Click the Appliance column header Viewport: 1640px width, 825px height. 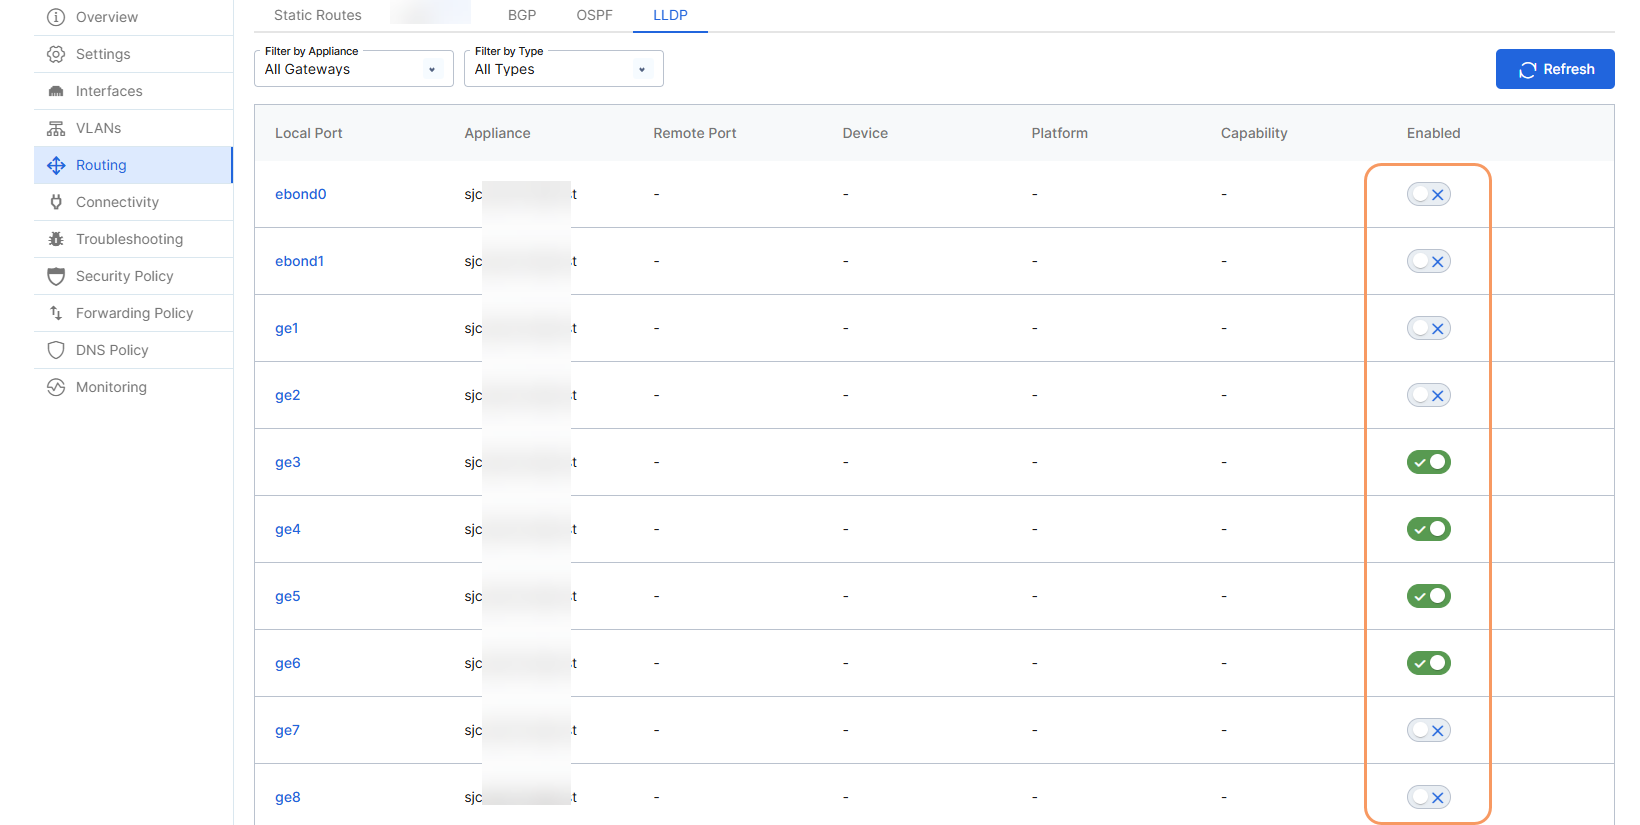(x=497, y=133)
